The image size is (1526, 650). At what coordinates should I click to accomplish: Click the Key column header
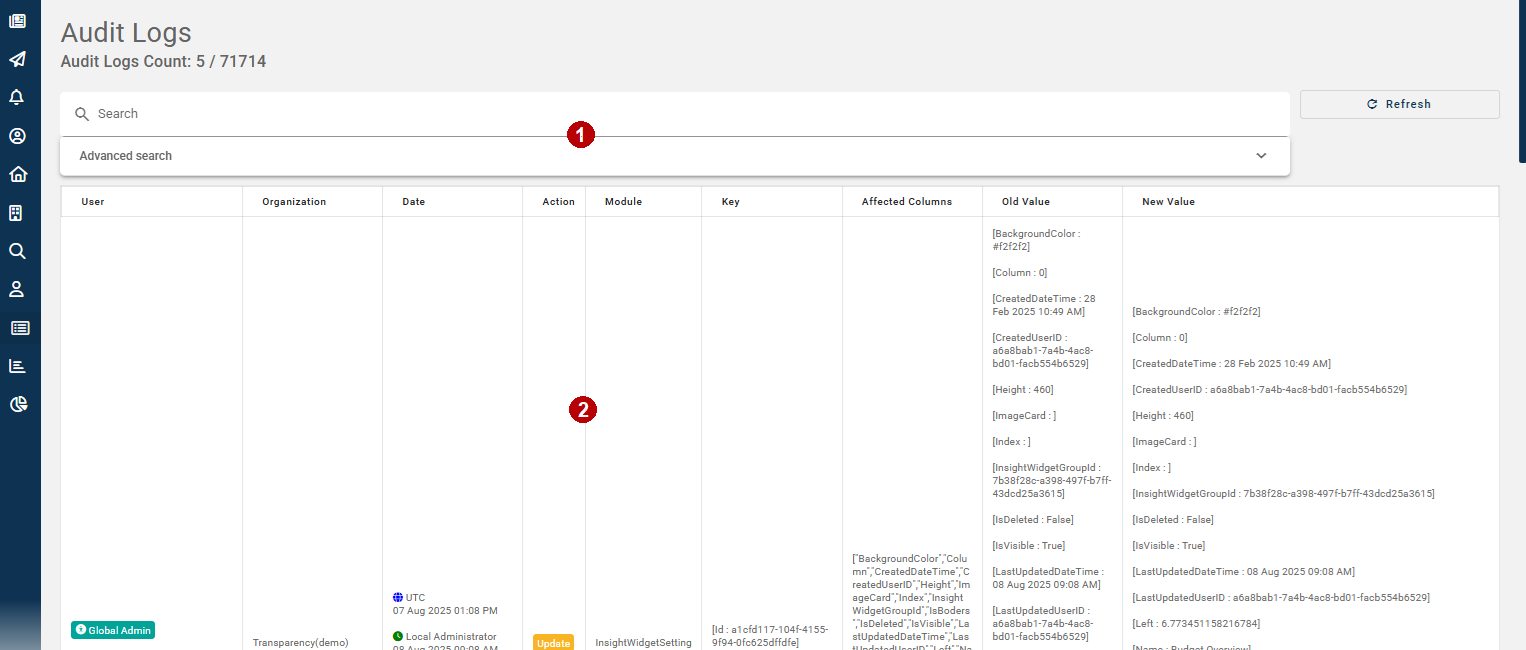click(731, 202)
